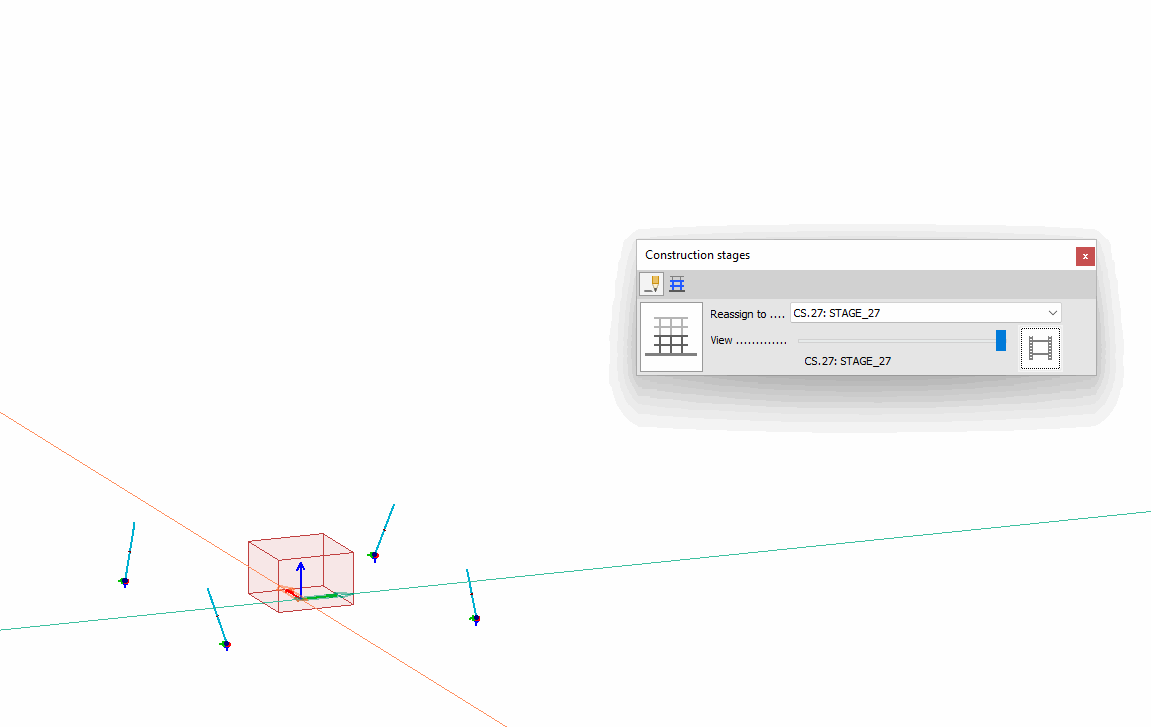Click the dropdown chevron beside CS.27: STAGE_27
Screen dimensions: 1151x727
click(1052, 313)
